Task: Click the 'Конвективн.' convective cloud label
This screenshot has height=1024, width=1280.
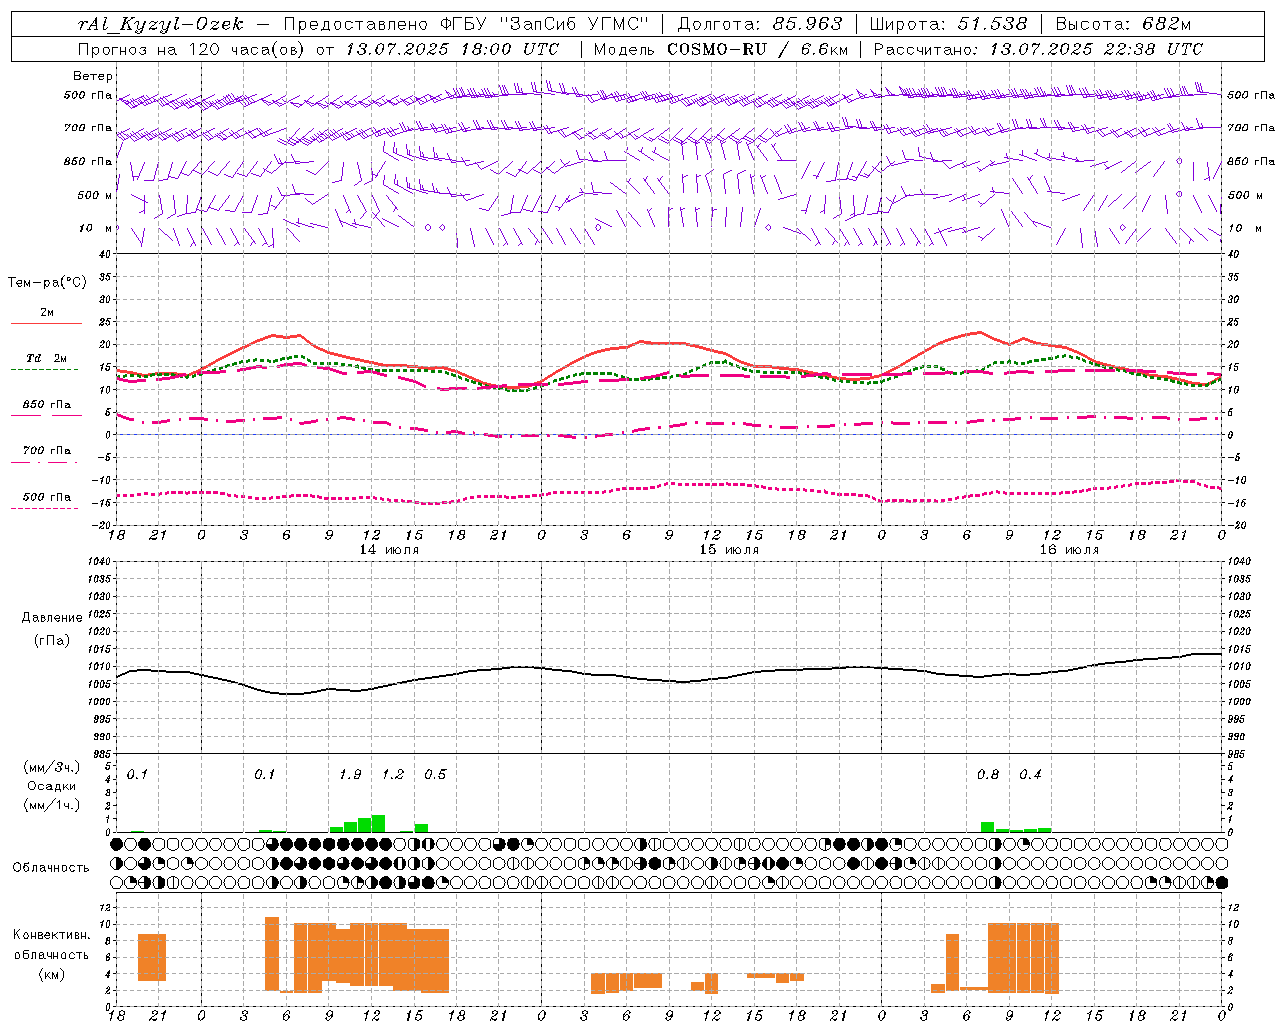Action: pyautogui.click(x=52, y=935)
